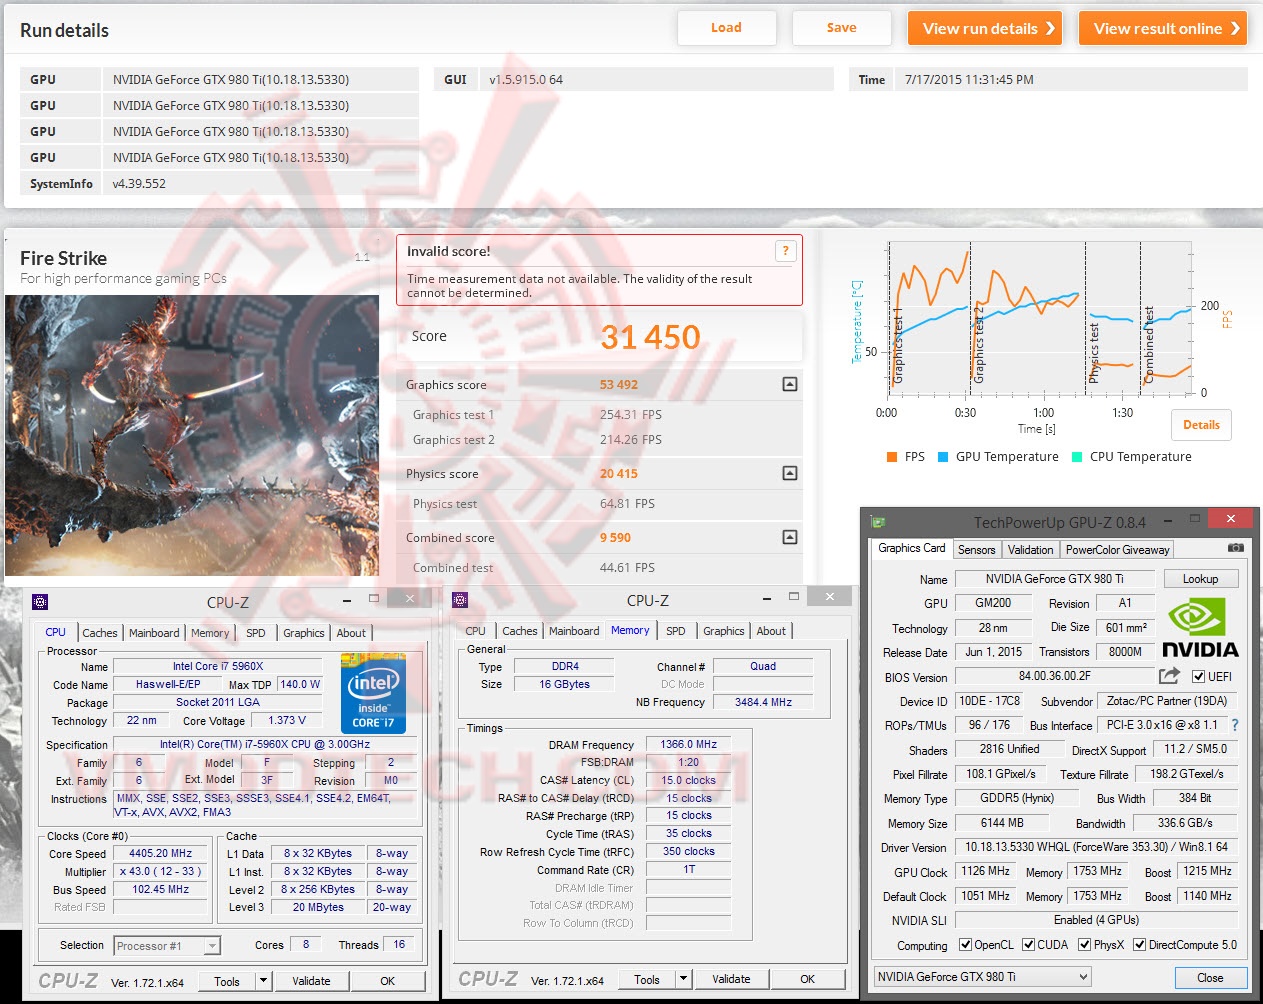
Task: Click the SystemInfo version v4.39.552
Action: coord(139,184)
